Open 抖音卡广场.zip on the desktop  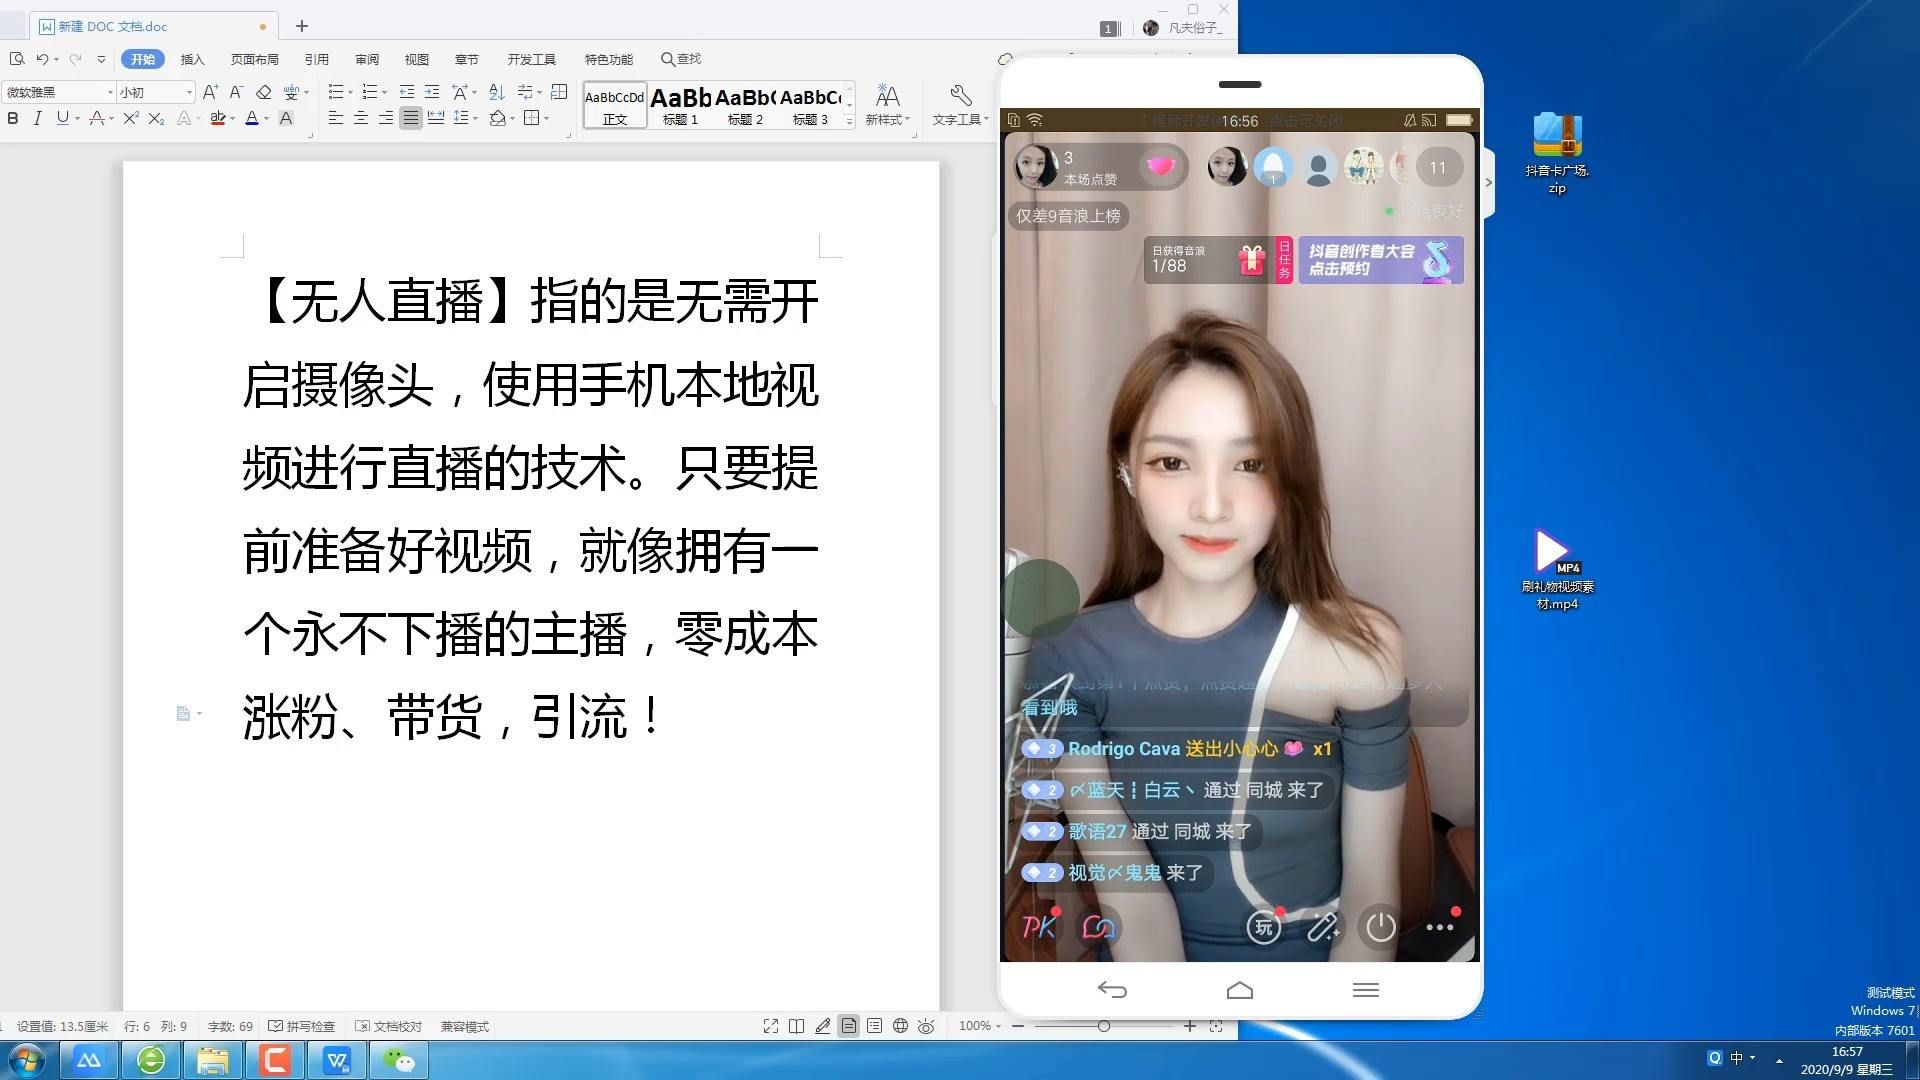[x=1557, y=153]
